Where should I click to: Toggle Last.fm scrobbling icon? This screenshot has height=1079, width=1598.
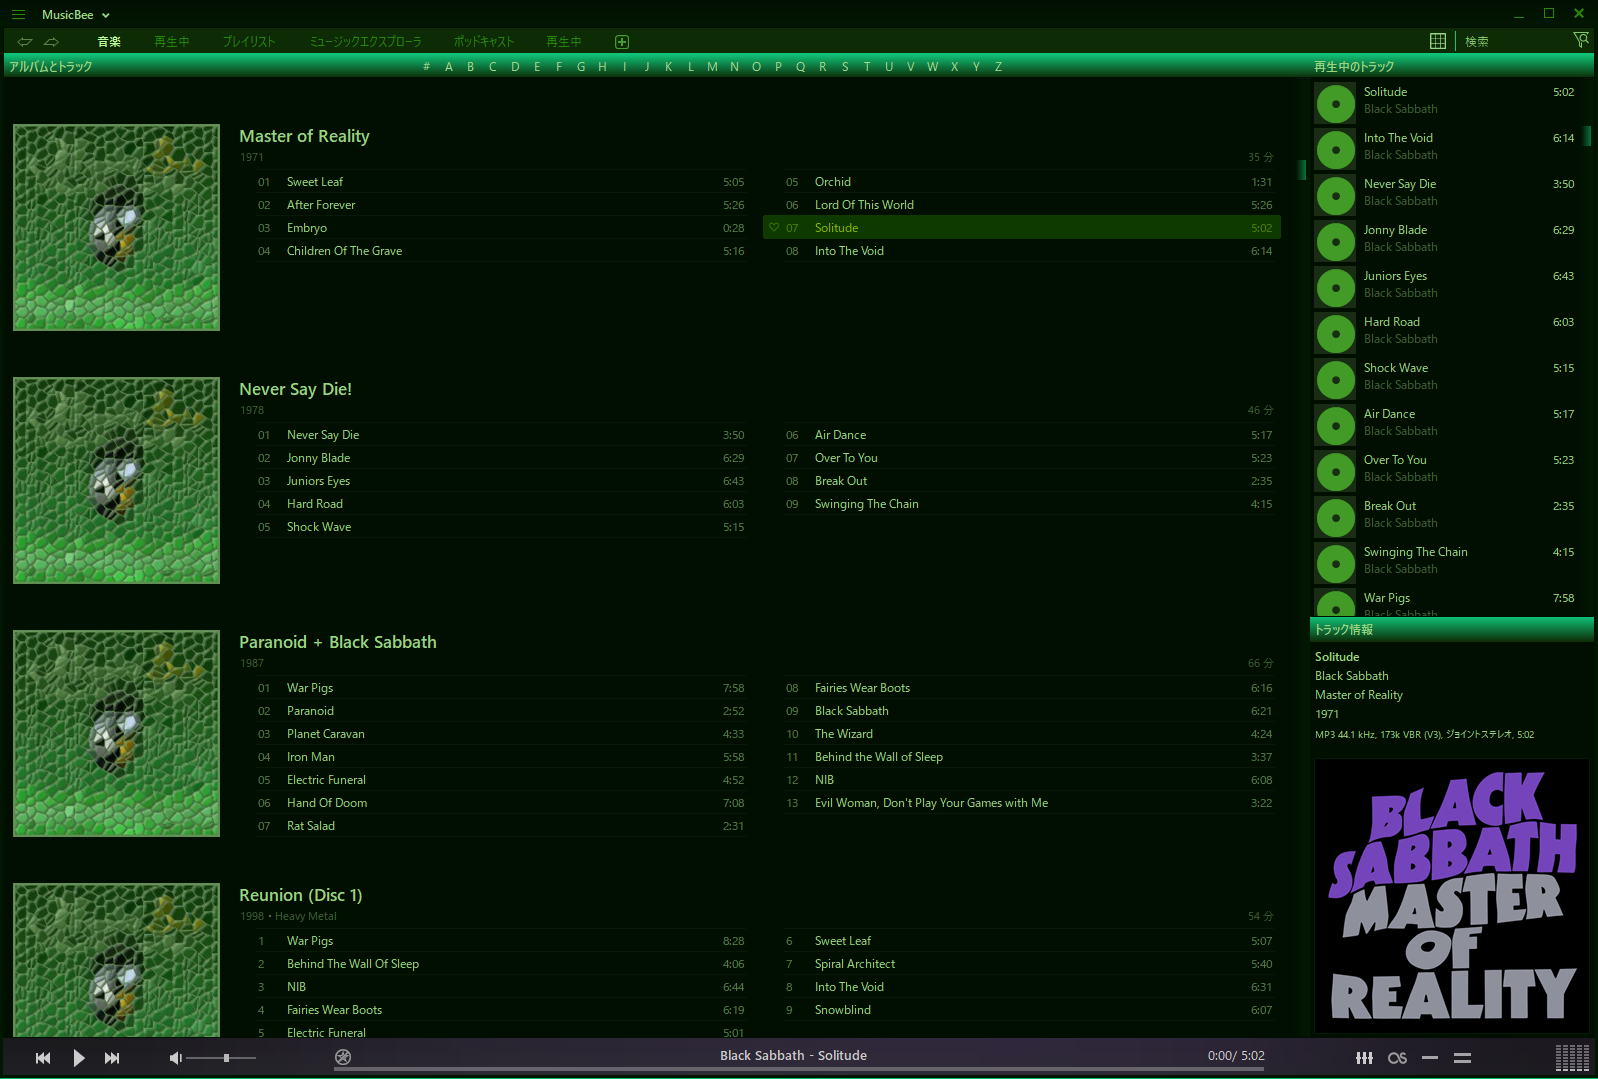coord(1398,1058)
